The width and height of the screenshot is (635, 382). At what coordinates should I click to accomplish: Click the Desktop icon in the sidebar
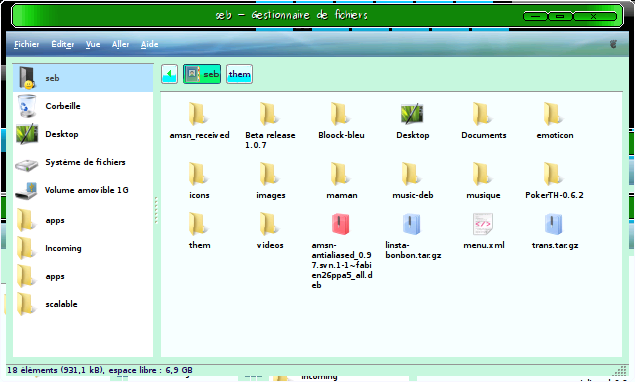(x=27, y=134)
